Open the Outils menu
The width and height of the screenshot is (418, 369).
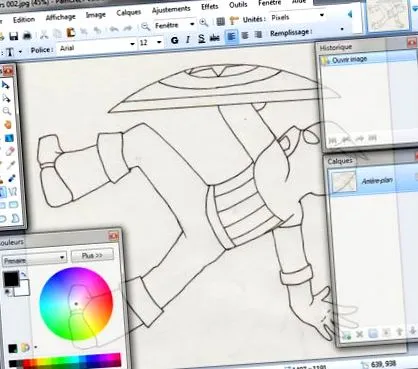pos(238,5)
